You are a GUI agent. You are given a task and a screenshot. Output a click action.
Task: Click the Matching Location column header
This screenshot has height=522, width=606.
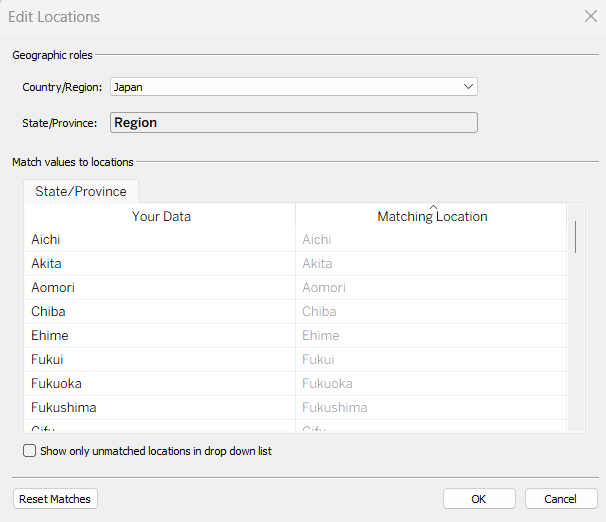pyautogui.click(x=432, y=217)
